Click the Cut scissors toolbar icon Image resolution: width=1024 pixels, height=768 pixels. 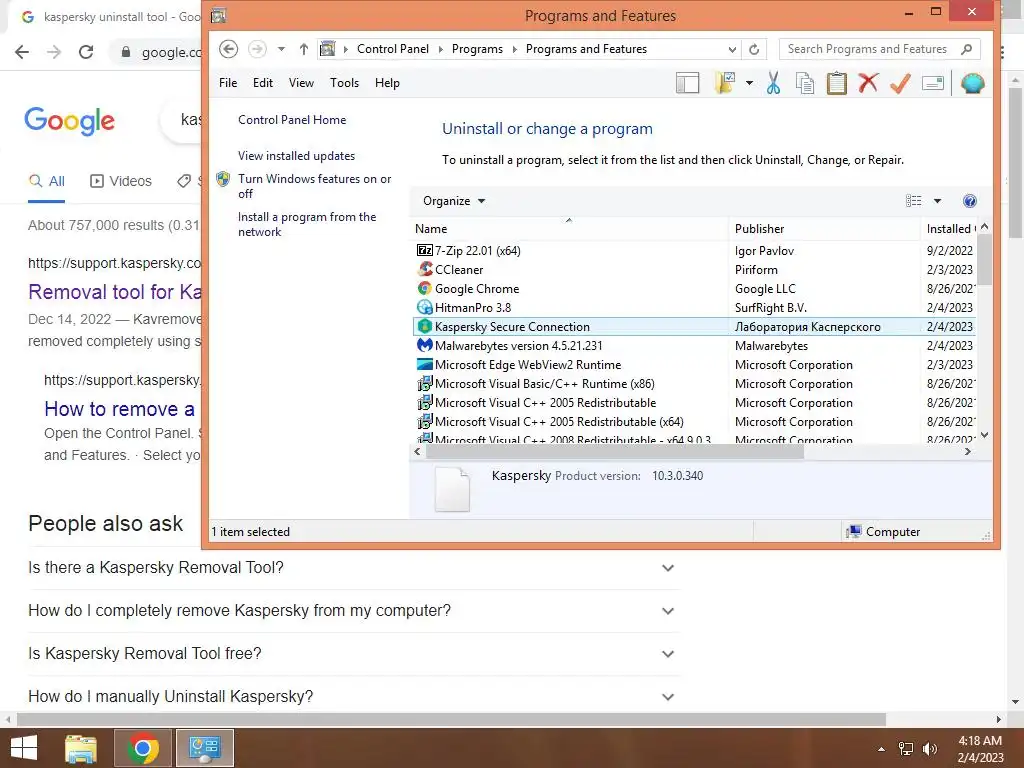click(x=773, y=83)
